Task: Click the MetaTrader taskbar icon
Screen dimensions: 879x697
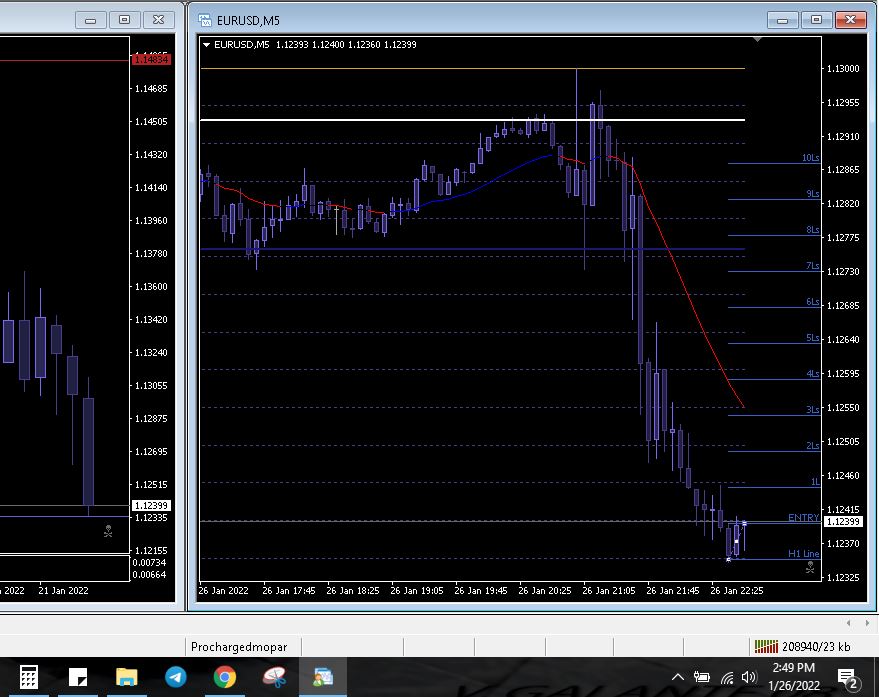Action: click(x=323, y=677)
